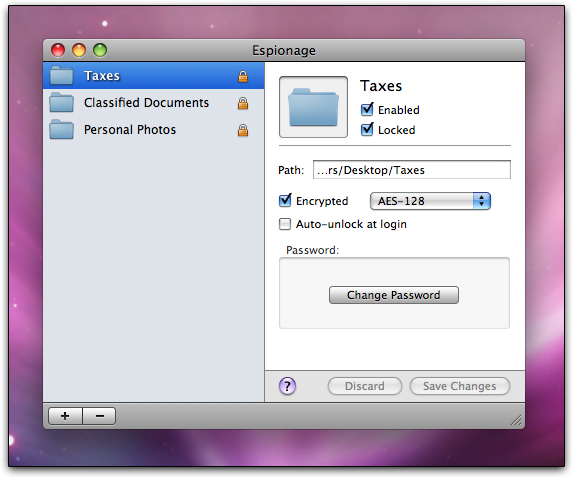This screenshot has width=573, height=478.
Task: Select Personal Photos in the folder list
Action: coord(153,130)
